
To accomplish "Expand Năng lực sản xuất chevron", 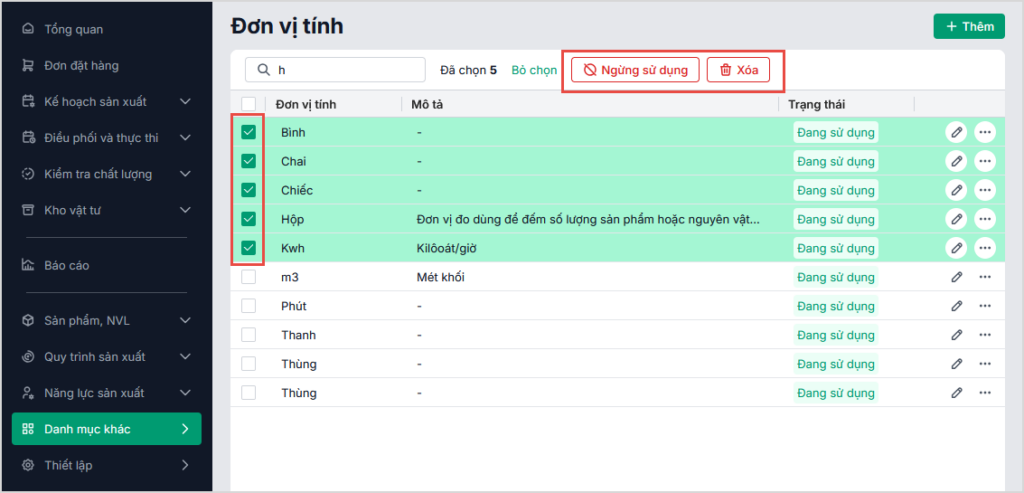I will tap(185, 392).
